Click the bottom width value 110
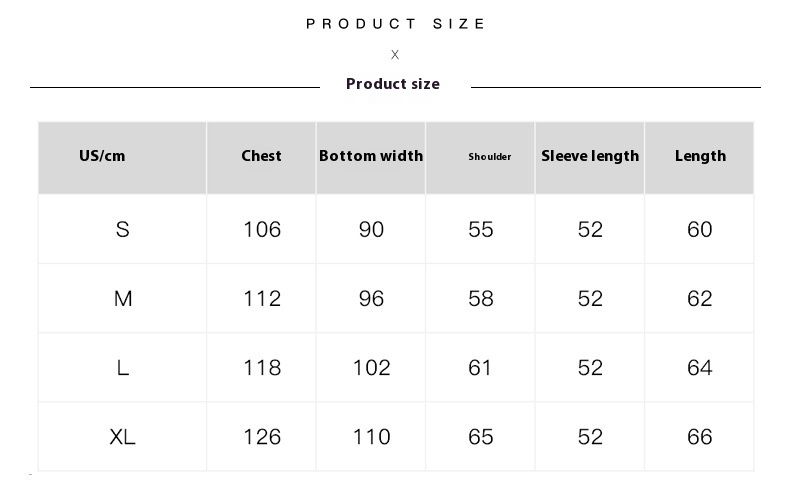This screenshot has width=790, height=492. click(x=371, y=437)
